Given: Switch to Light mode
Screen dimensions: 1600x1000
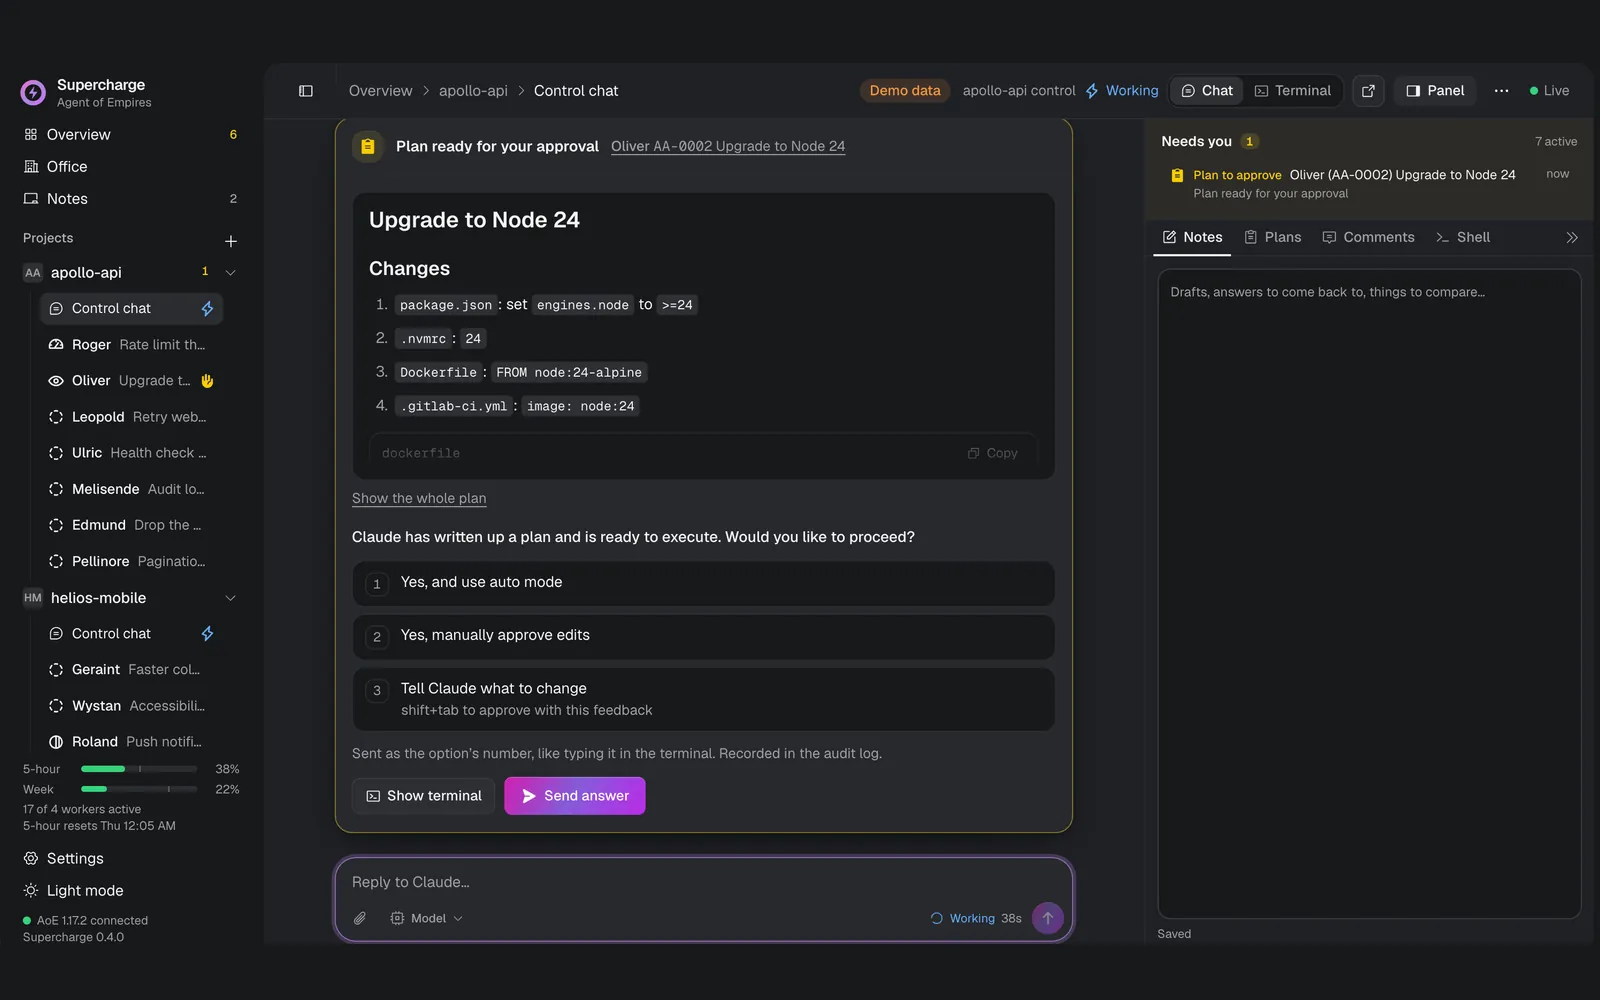Looking at the screenshot, I should (x=74, y=891).
